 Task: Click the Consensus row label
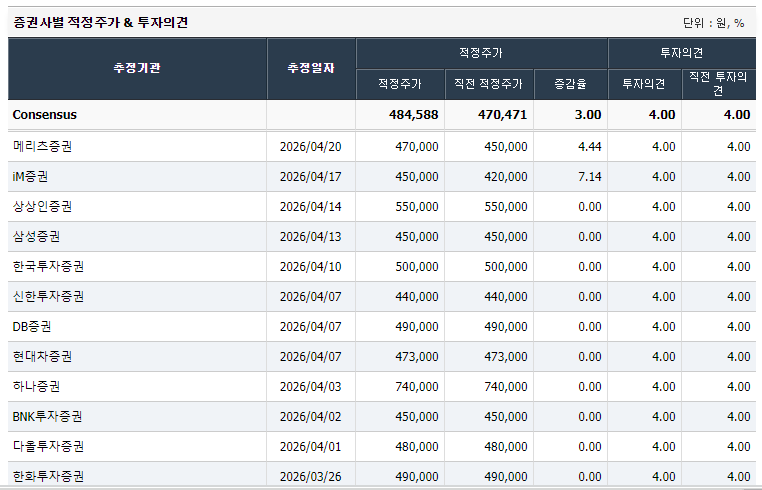(45, 115)
